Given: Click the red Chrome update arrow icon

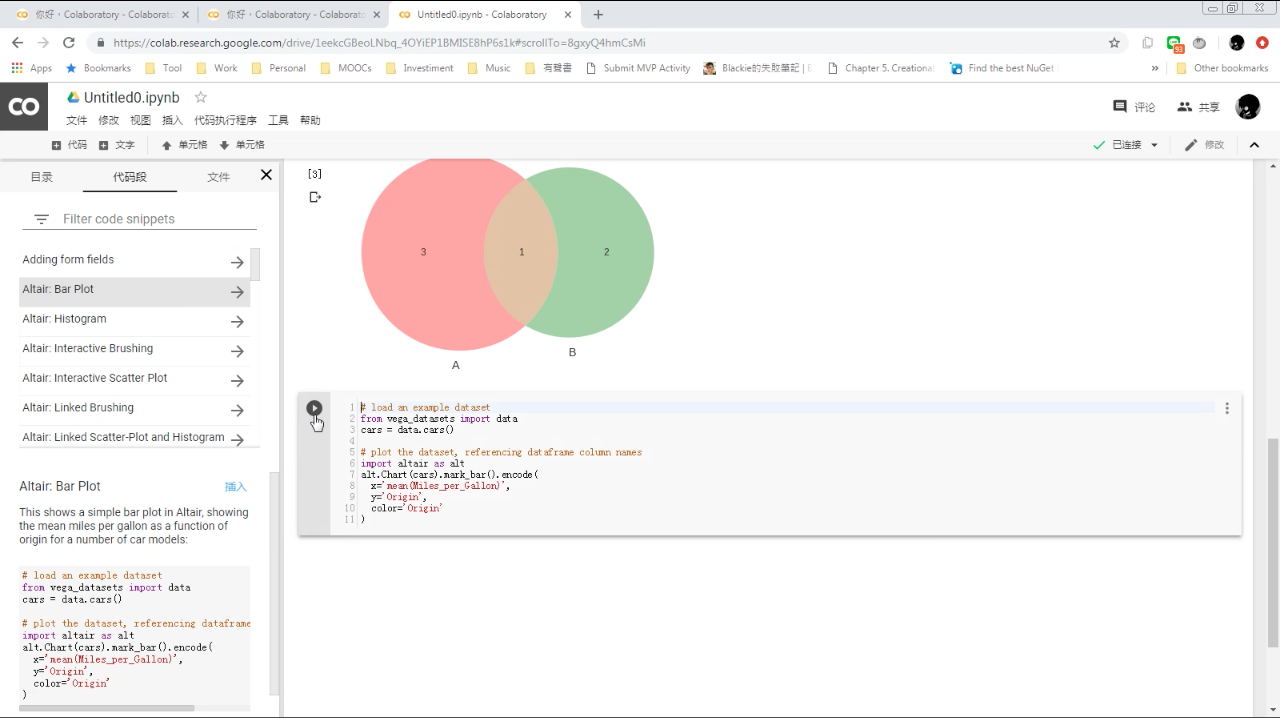Looking at the screenshot, I should (x=1262, y=43).
